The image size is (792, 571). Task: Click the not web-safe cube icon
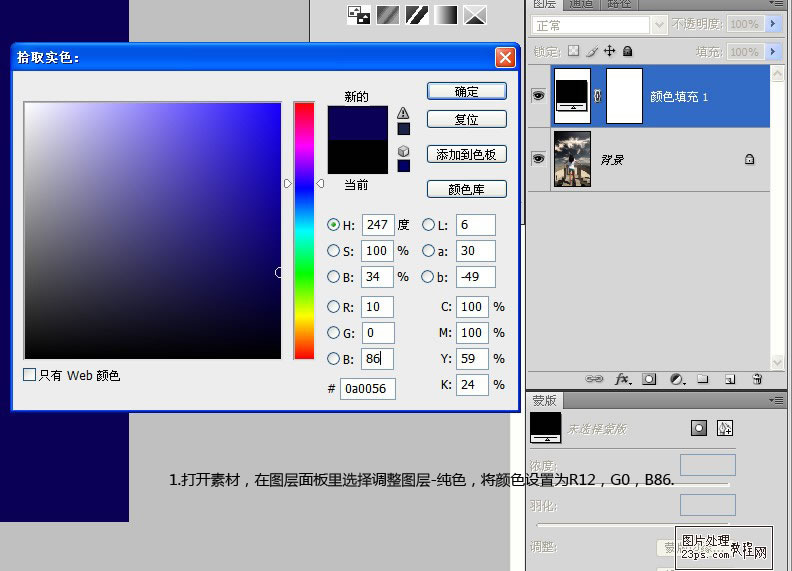coord(403,151)
